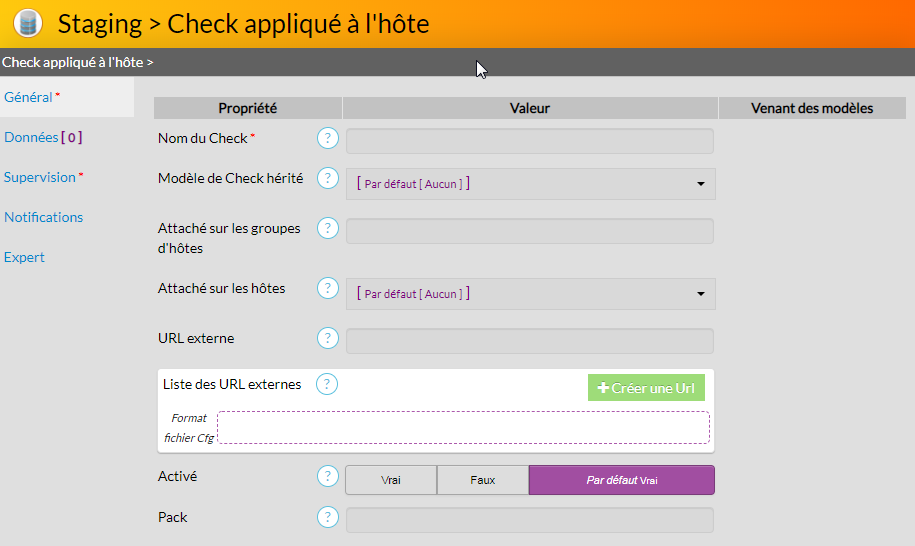Click the Staging database icon in header
Screen dimensions: 915x546
coord(29,23)
